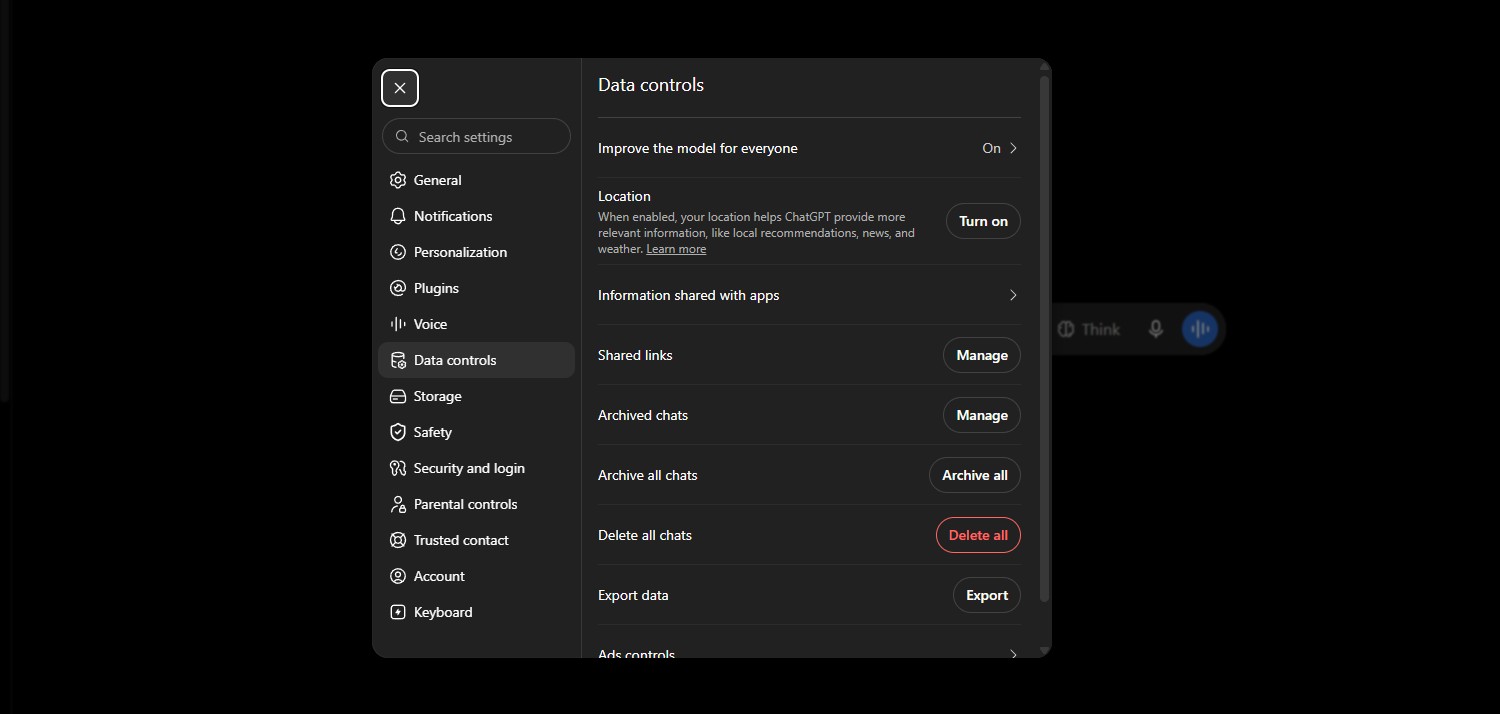Click the Storage drive icon
The width and height of the screenshot is (1500, 714).
[x=398, y=396]
